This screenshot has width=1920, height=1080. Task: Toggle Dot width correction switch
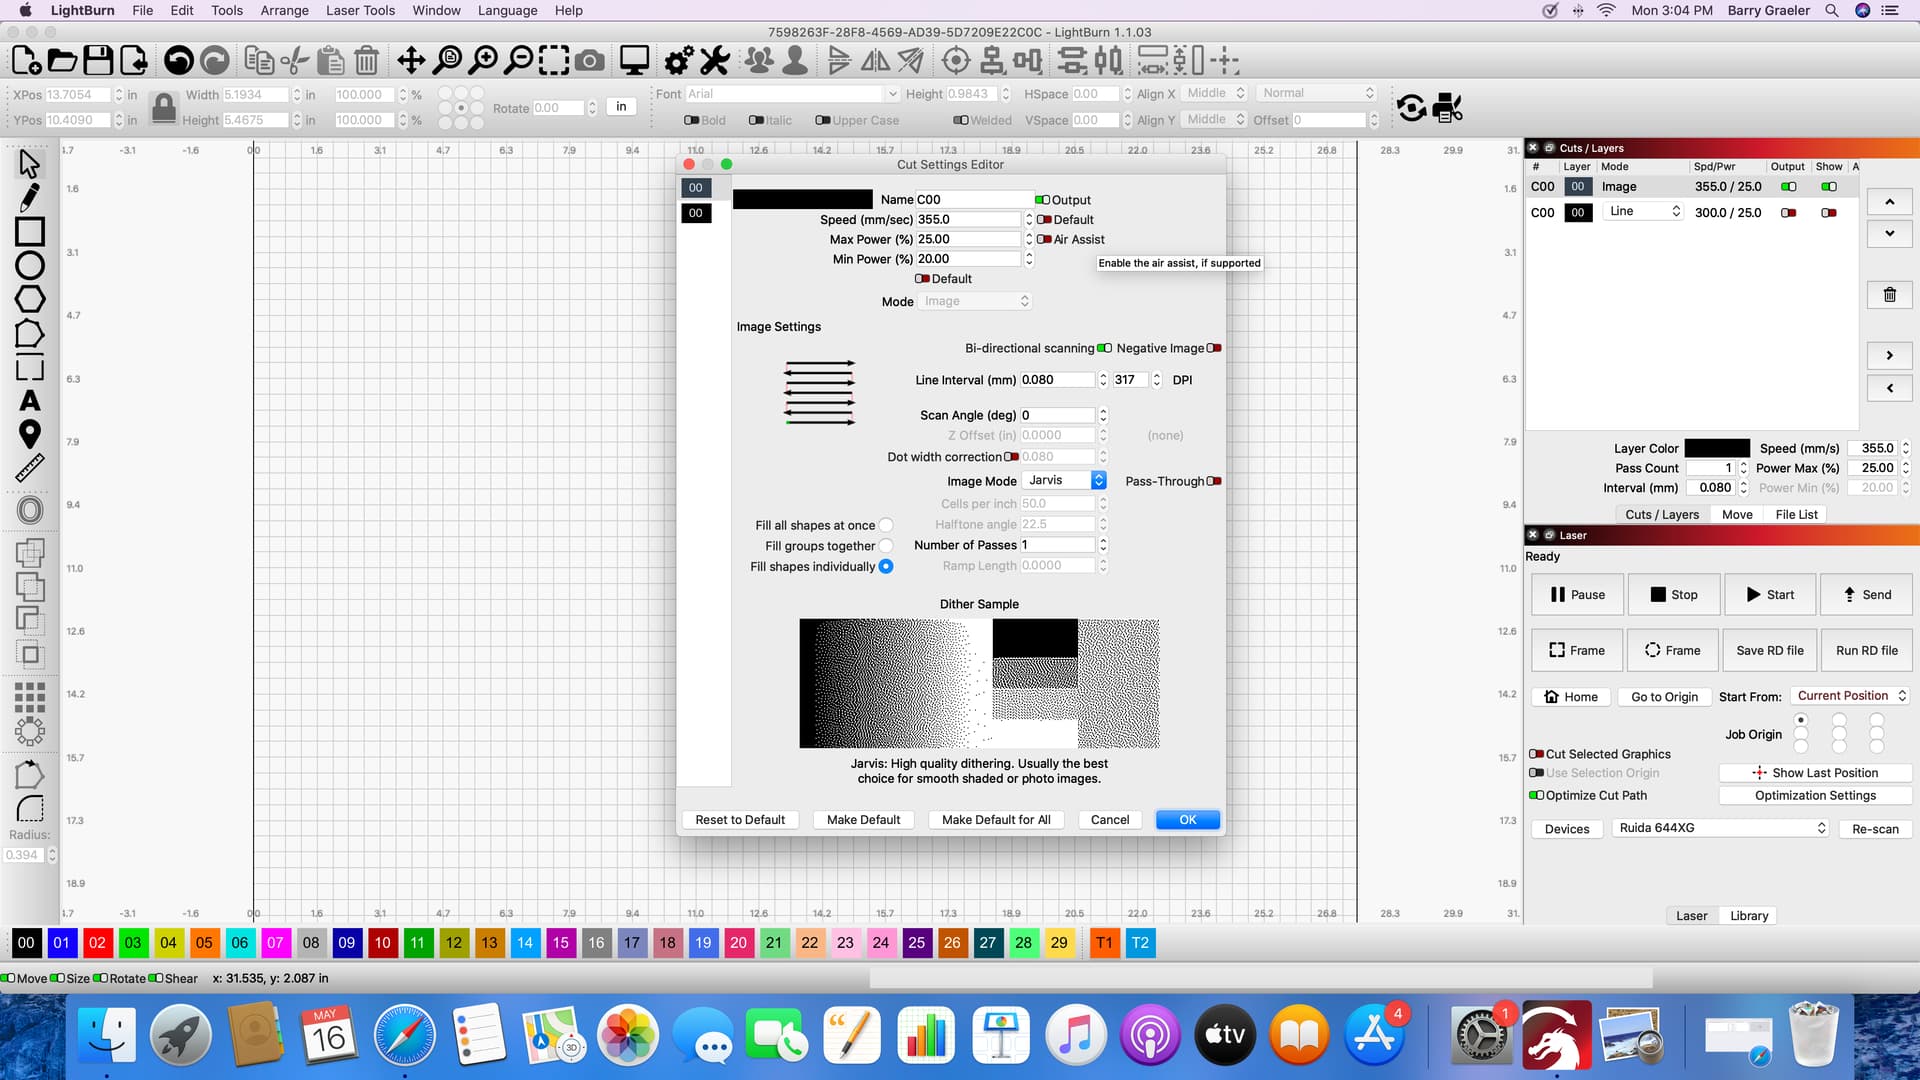(1012, 457)
